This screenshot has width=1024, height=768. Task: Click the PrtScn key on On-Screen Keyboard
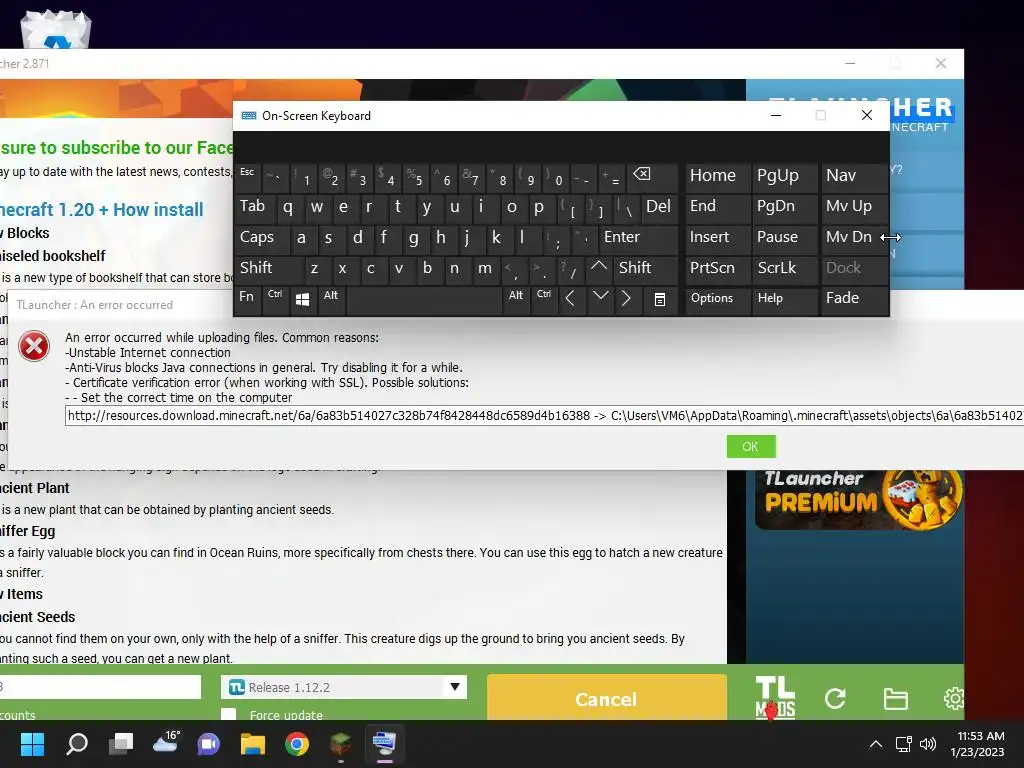[716, 268]
